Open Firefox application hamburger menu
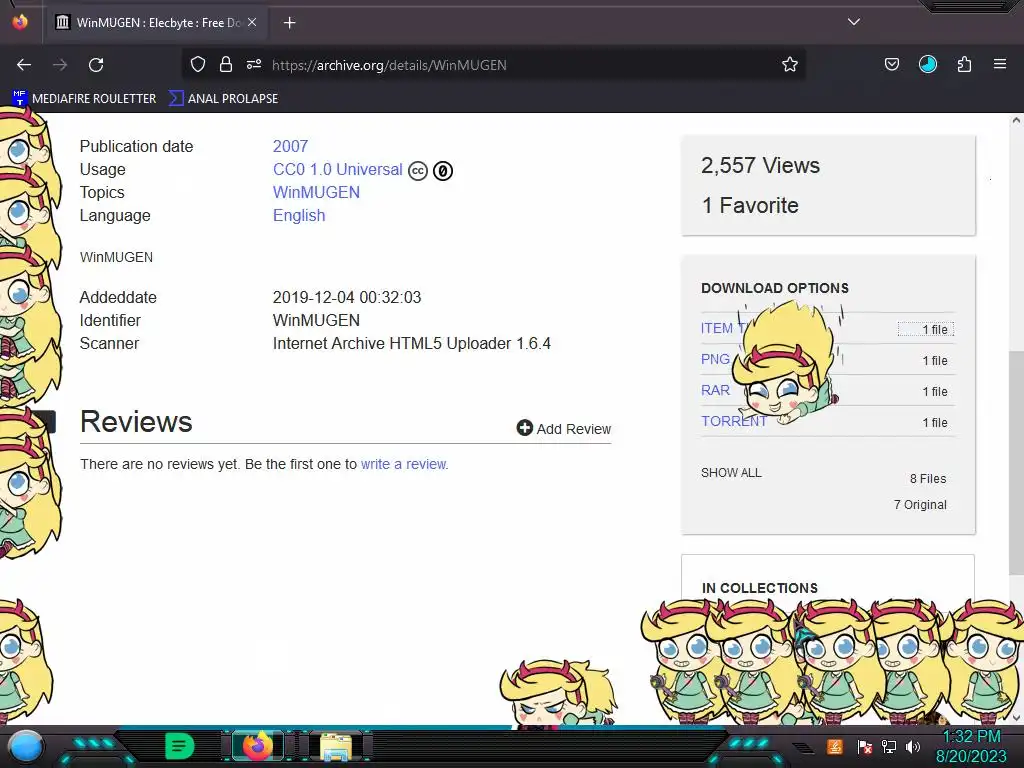 [1000, 64]
